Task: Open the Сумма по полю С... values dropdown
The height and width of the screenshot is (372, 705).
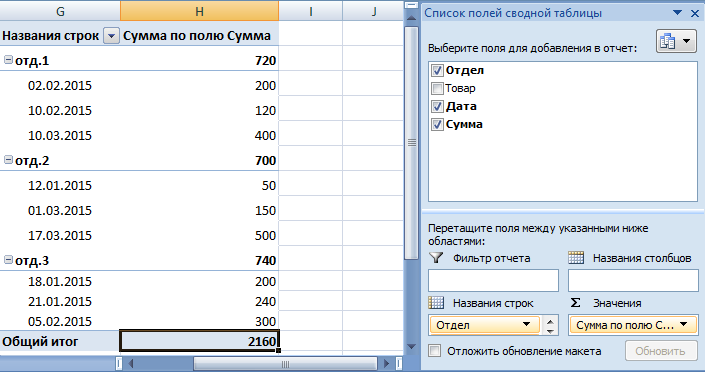Action: point(684,325)
